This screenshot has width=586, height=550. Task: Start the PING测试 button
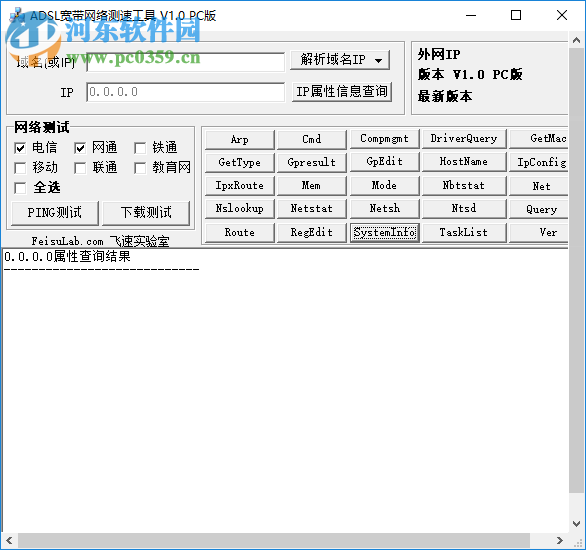click(x=55, y=213)
